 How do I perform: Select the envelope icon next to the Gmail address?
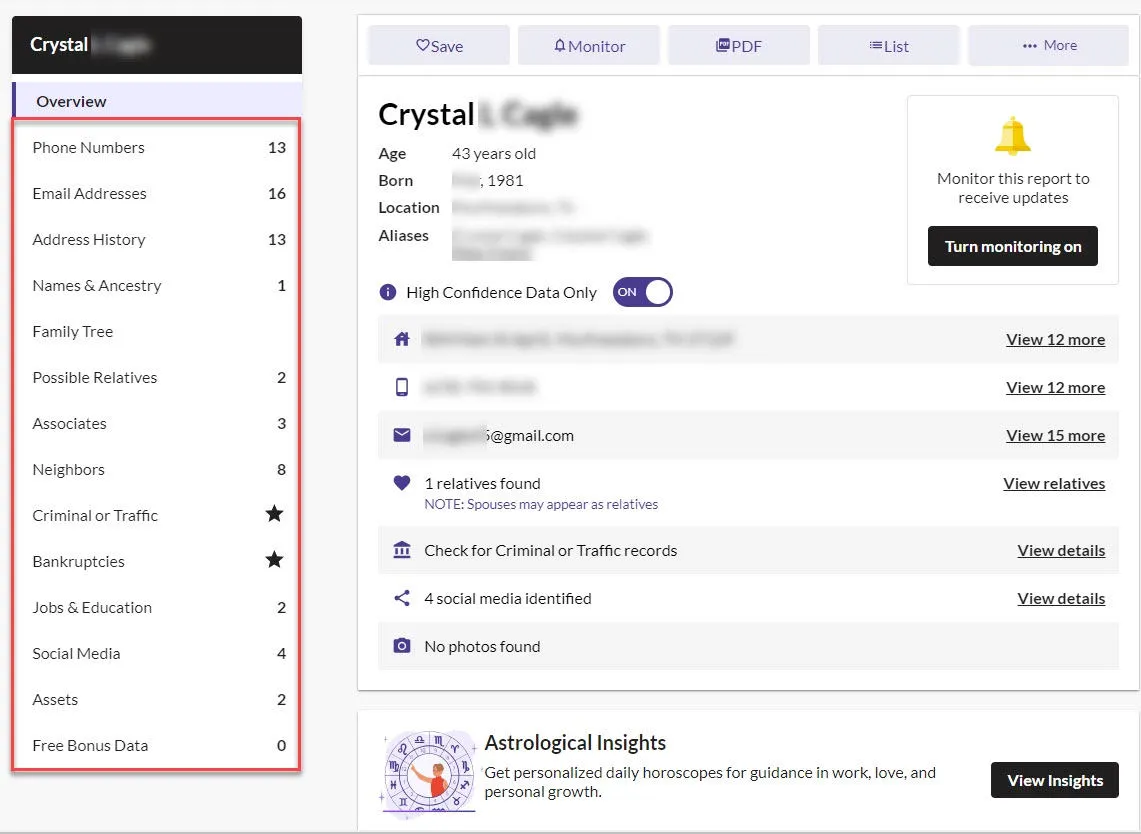(x=401, y=435)
